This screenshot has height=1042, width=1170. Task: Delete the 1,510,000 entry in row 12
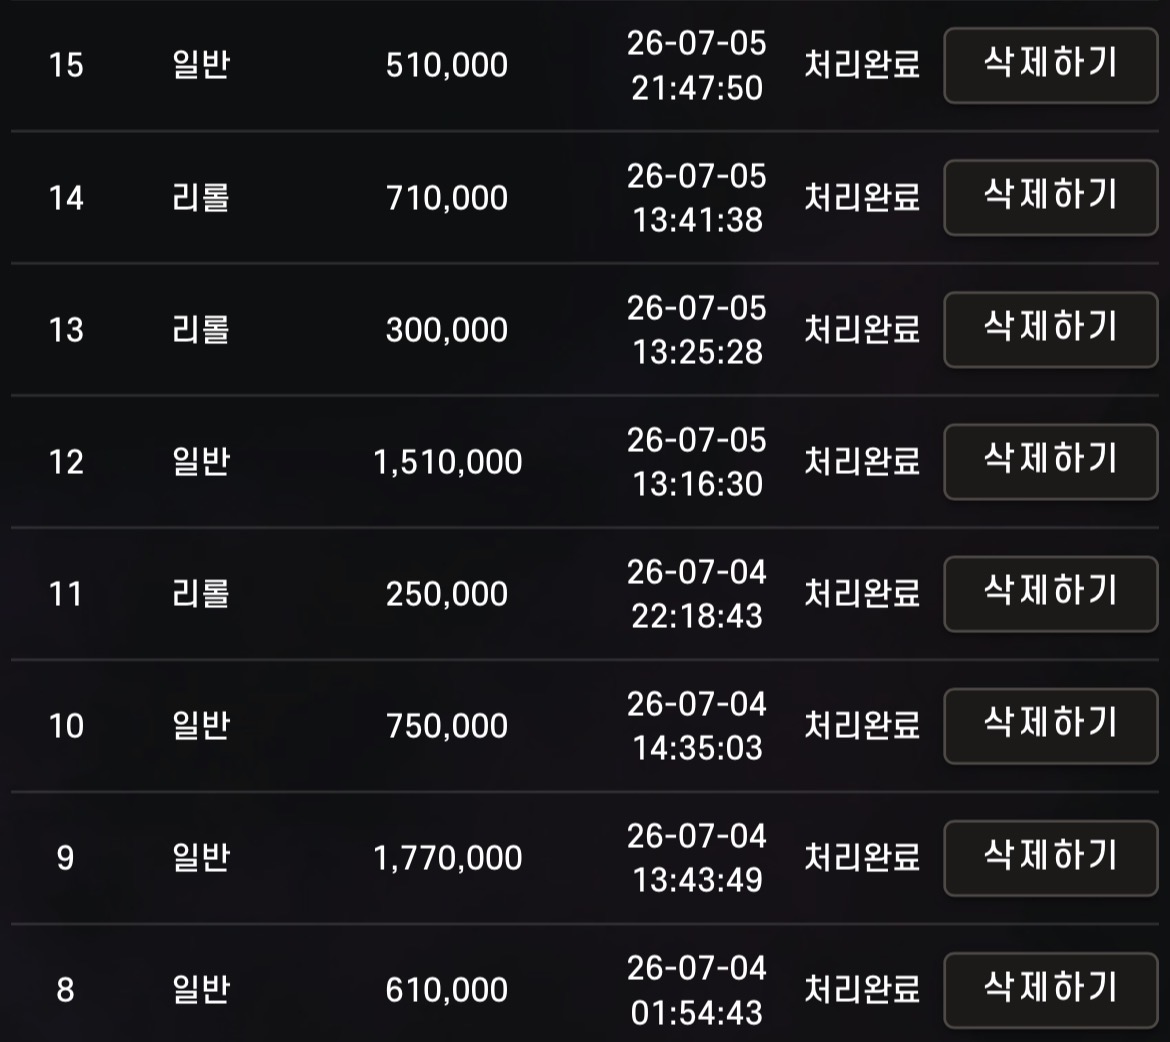pos(1051,461)
